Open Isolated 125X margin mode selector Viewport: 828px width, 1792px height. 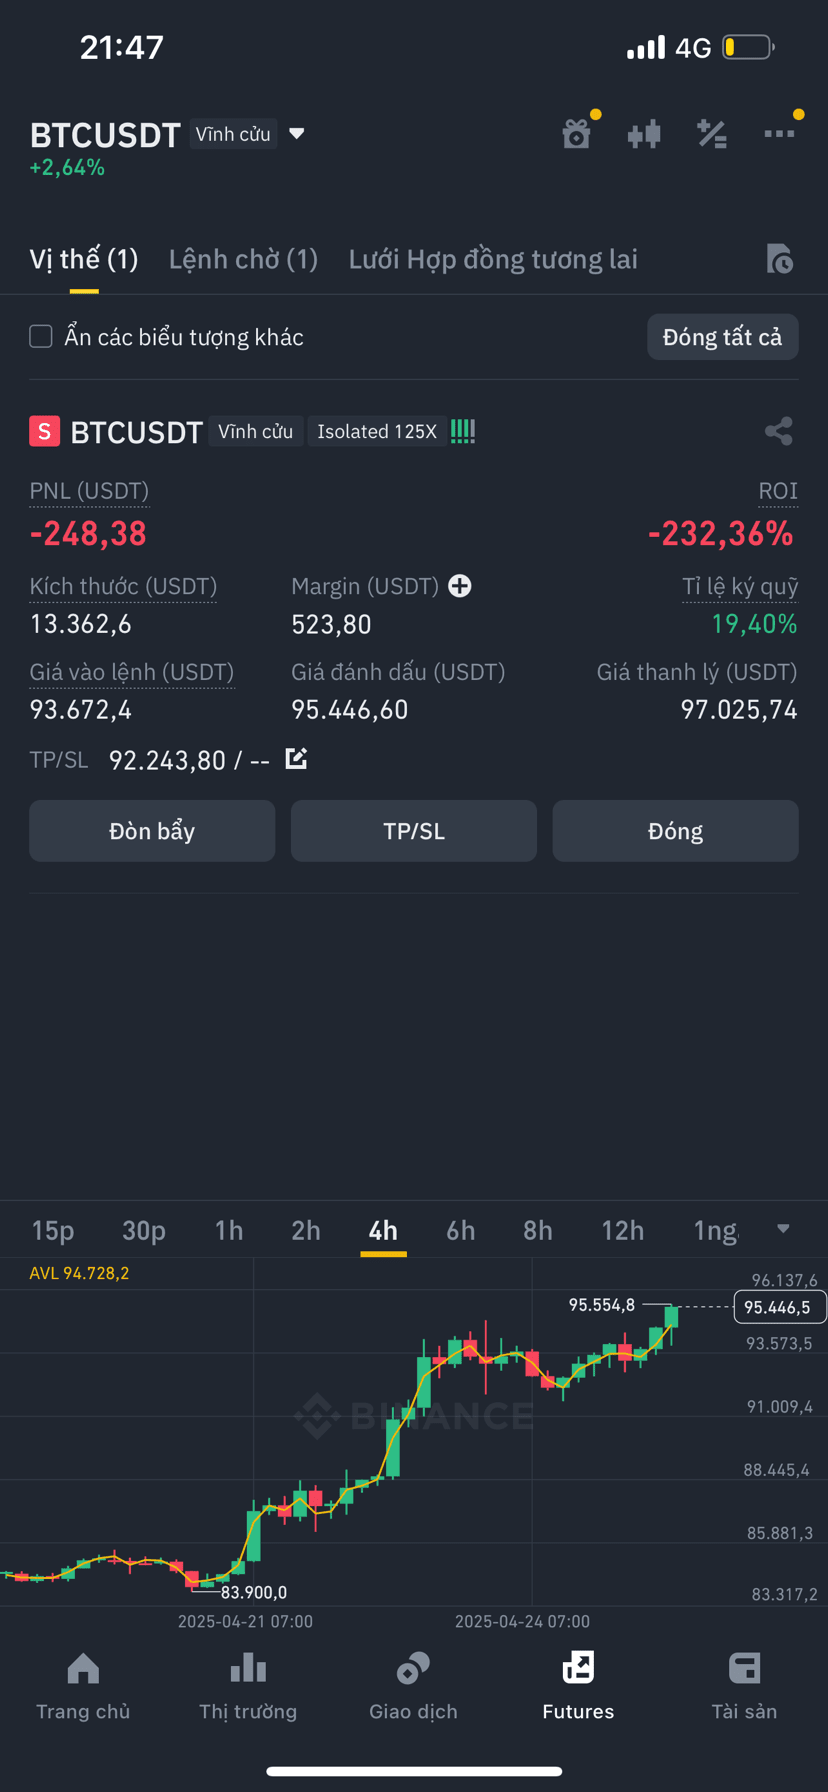377,432
